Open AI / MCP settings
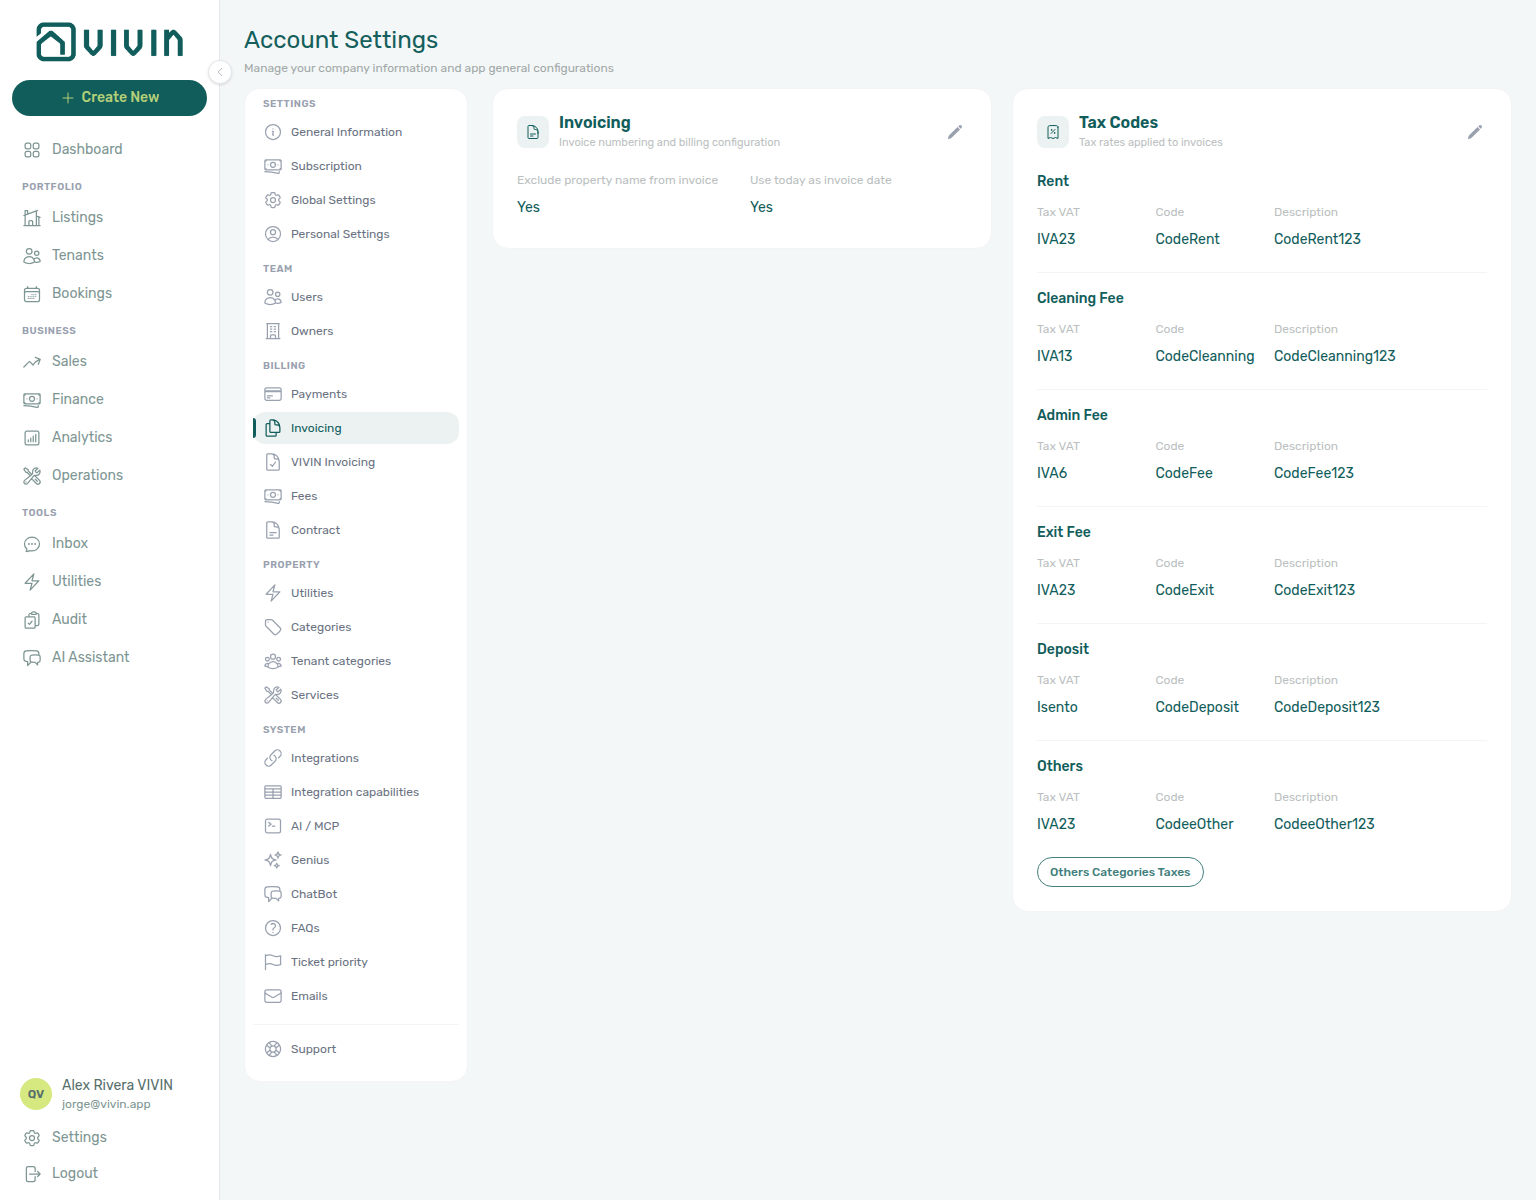This screenshot has height=1200, width=1536. (x=356, y=826)
